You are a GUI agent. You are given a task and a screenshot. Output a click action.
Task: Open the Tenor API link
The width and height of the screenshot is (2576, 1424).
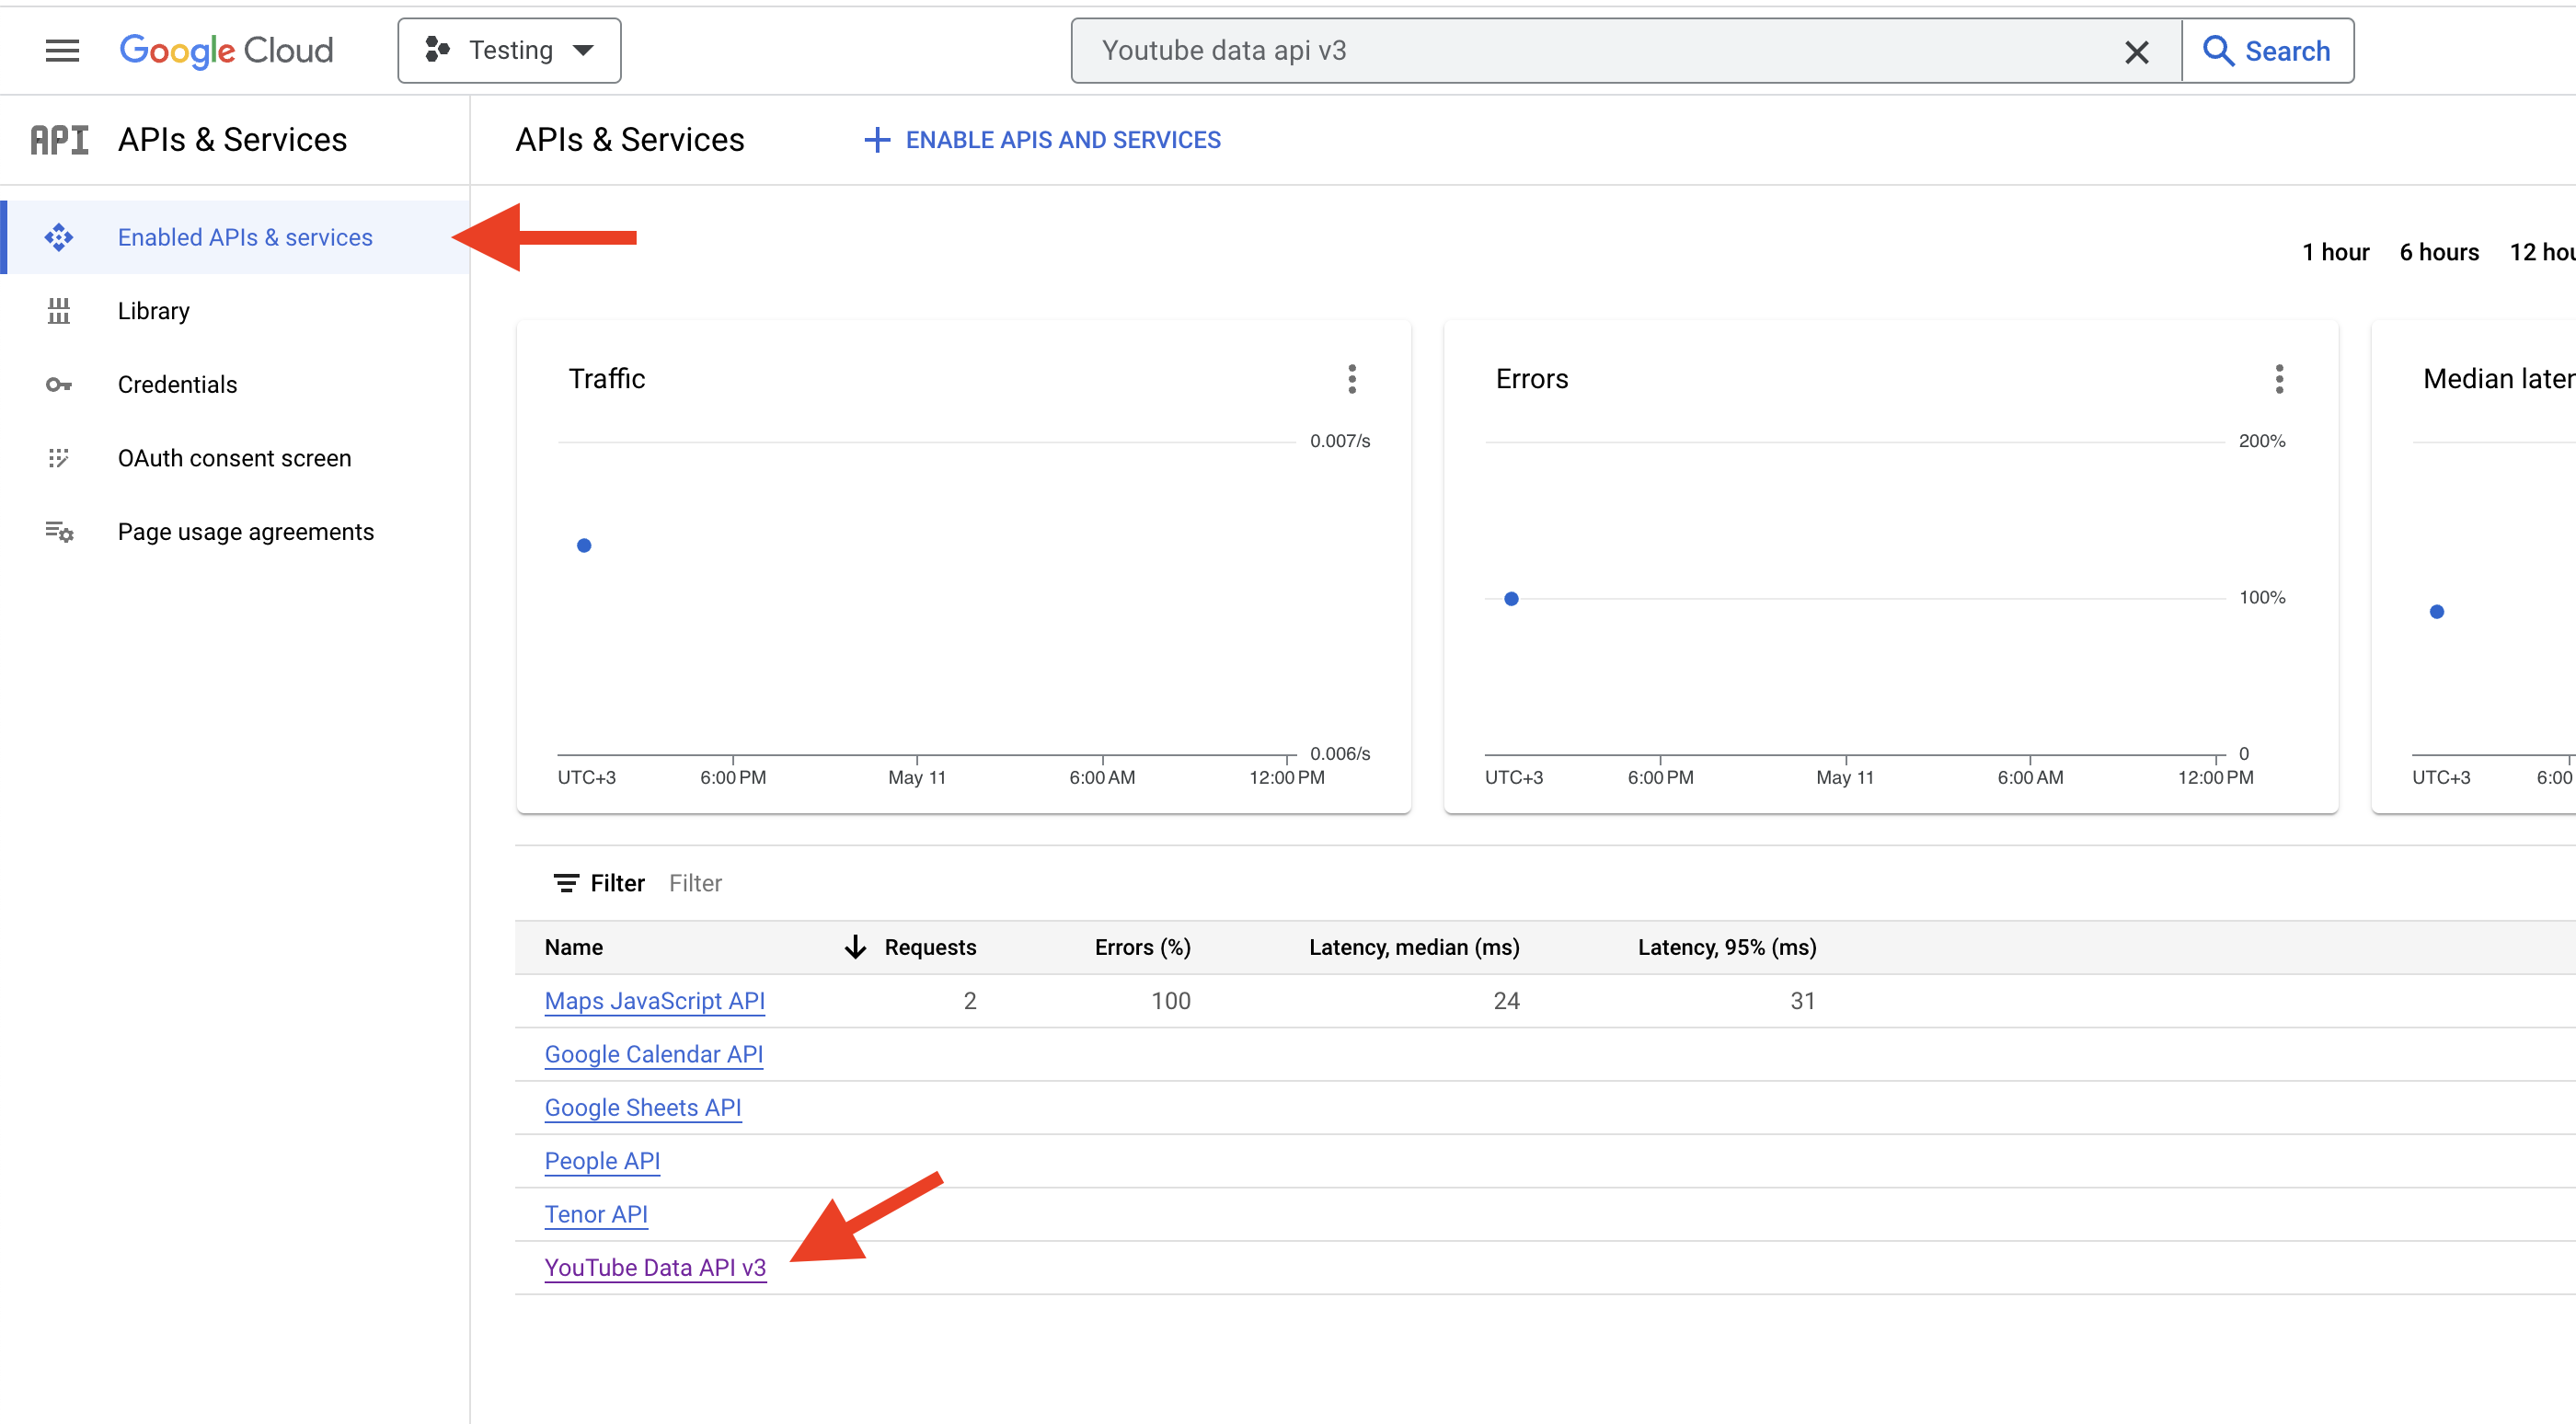point(596,1214)
